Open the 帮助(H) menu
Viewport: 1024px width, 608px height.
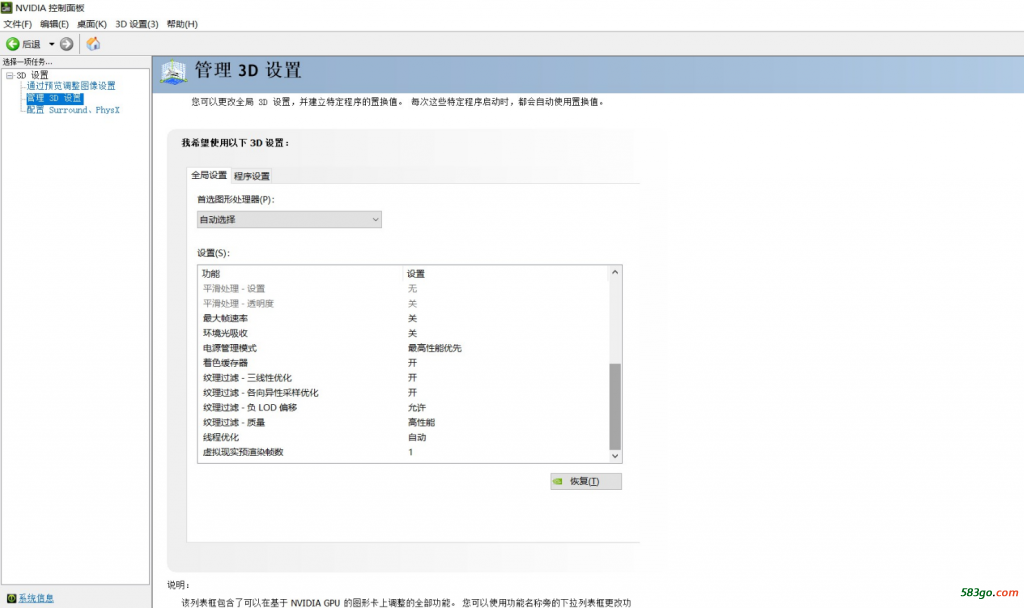pyautogui.click(x=182, y=24)
